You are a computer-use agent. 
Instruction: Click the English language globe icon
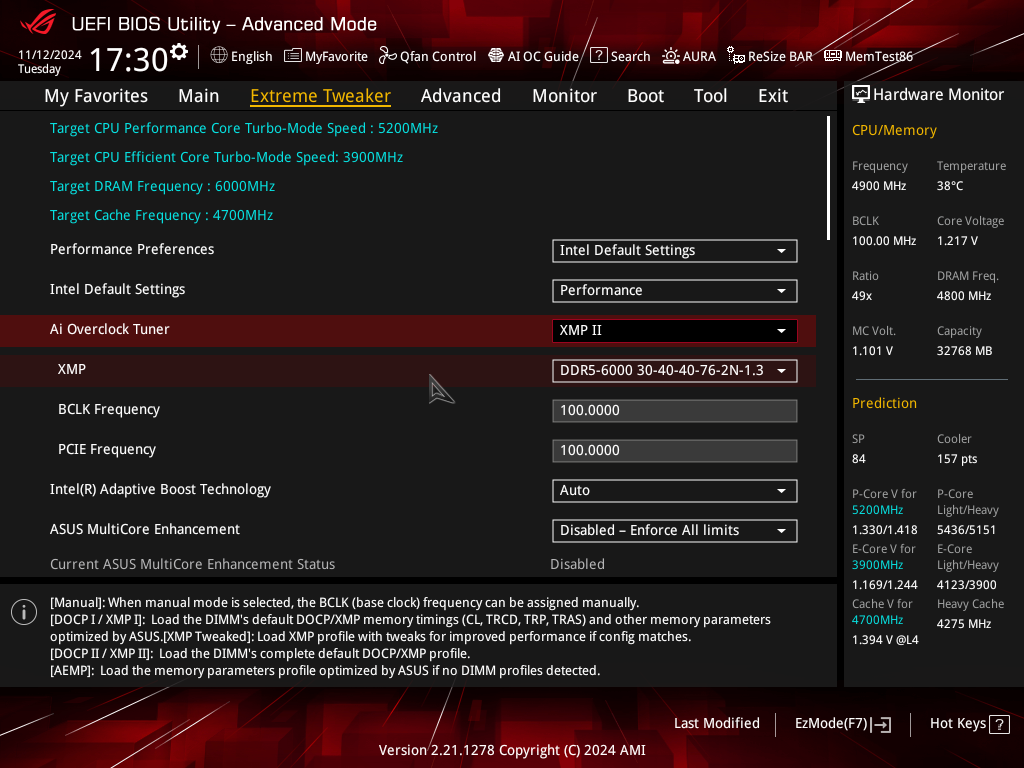219,56
